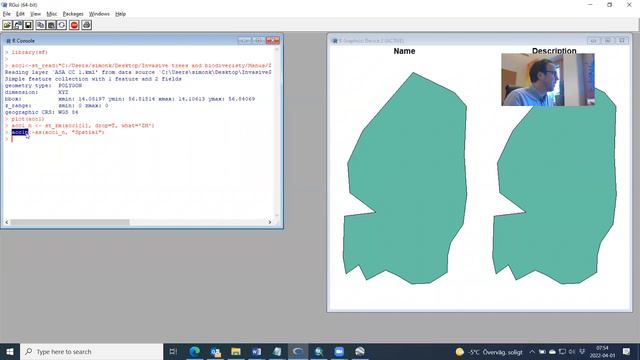
Task: Open the Edit menu
Action: point(20,14)
